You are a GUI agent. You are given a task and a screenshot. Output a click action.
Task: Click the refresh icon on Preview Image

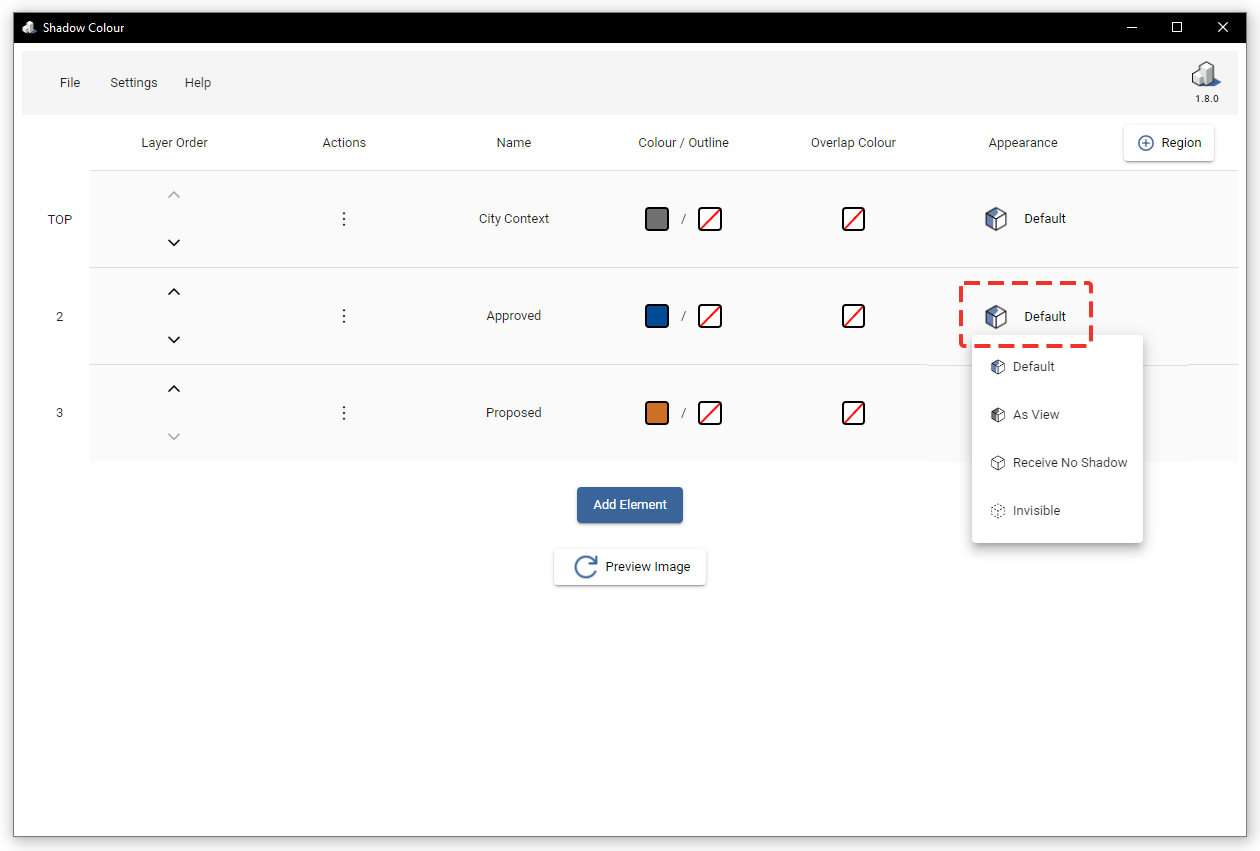(x=585, y=566)
